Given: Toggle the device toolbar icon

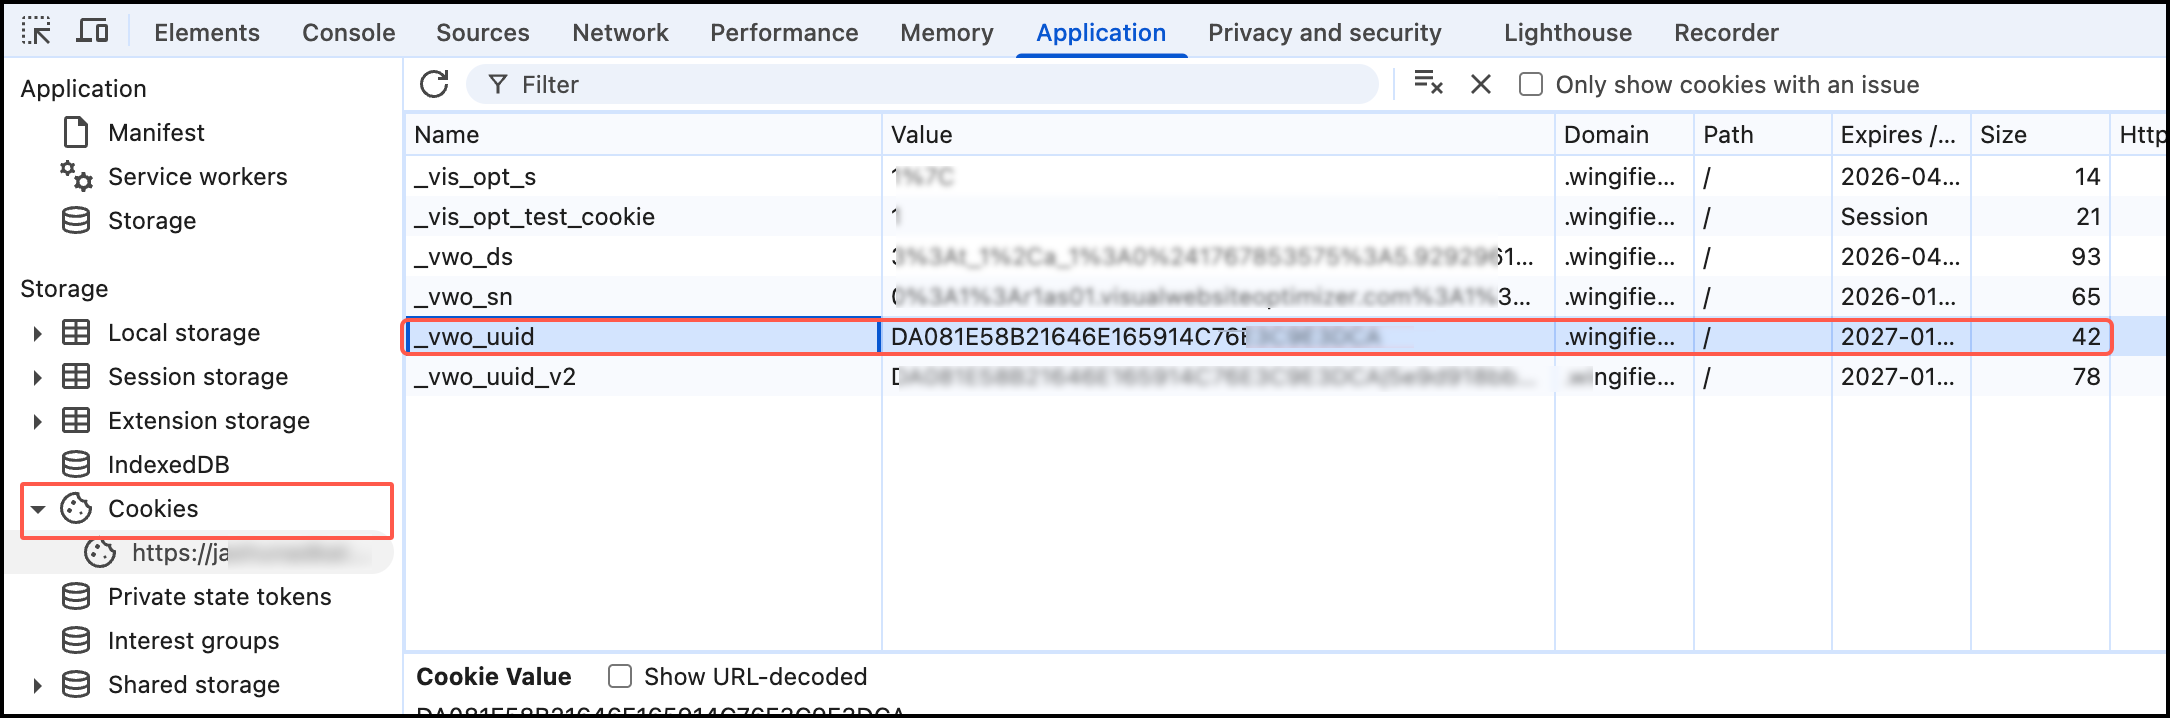Looking at the screenshot, I should pyautogui.click(x=92, y=32).
